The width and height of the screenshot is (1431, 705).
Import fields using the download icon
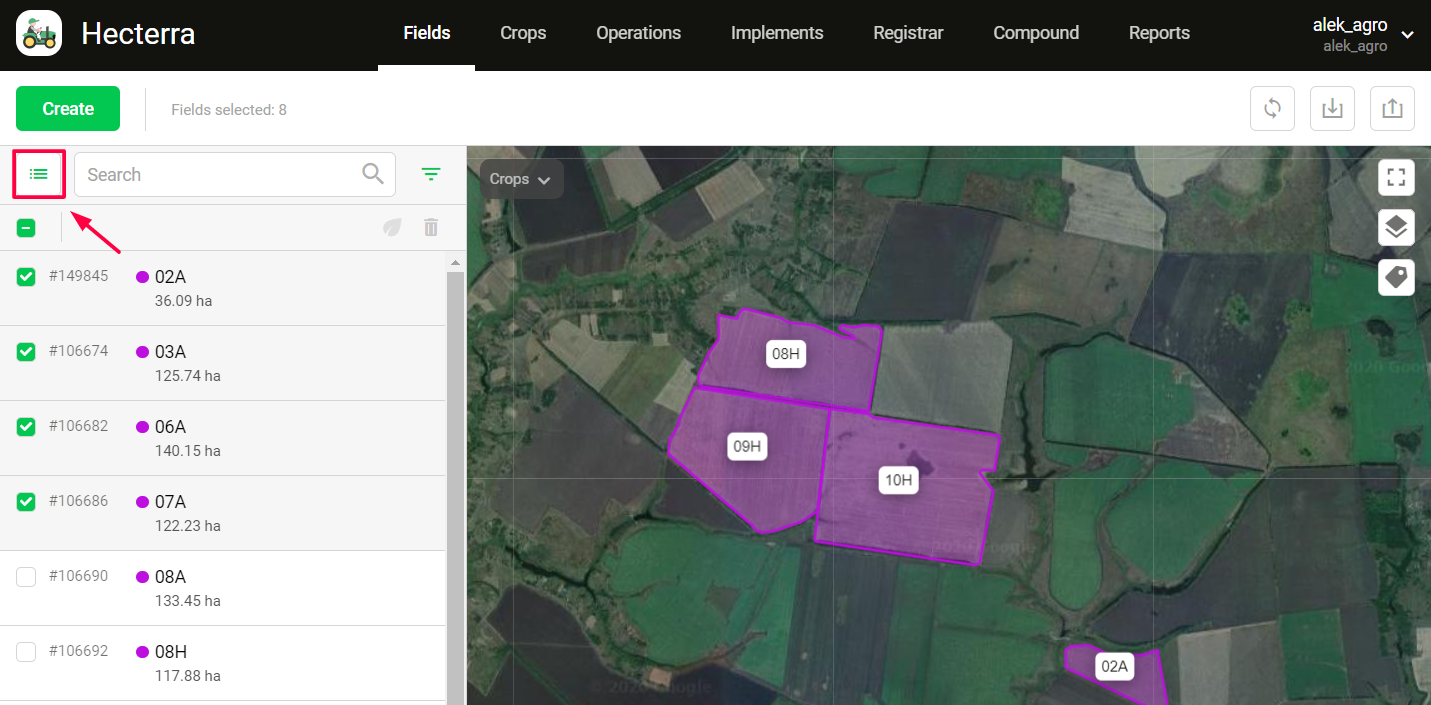(1332, 108)
